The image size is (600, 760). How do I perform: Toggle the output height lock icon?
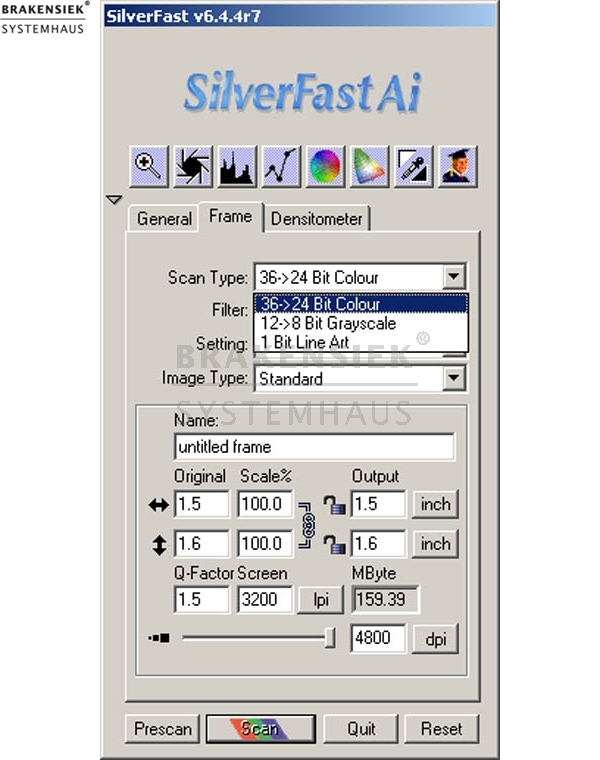(x=335, y=544)
